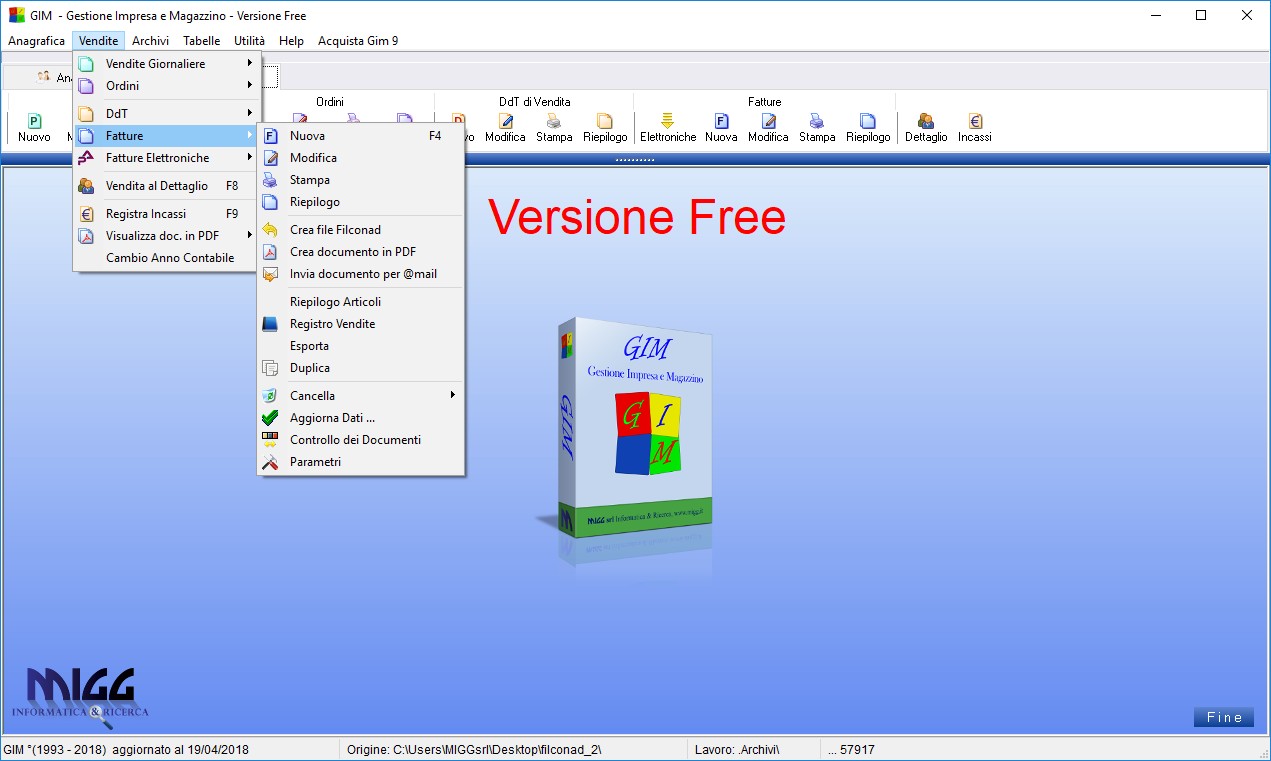The height and width of the screenshot is (761, 1271).
Task: Choose Stampa in the Fatture submenu
Action: [361, 180]
